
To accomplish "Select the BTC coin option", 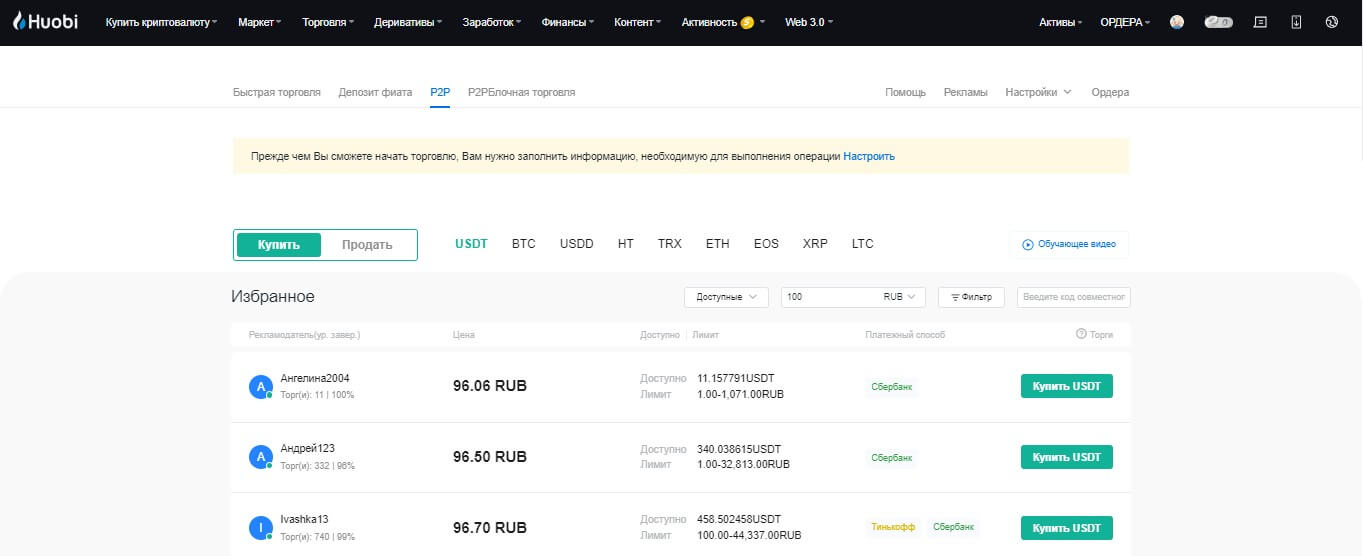I will (x=523, y=244).
